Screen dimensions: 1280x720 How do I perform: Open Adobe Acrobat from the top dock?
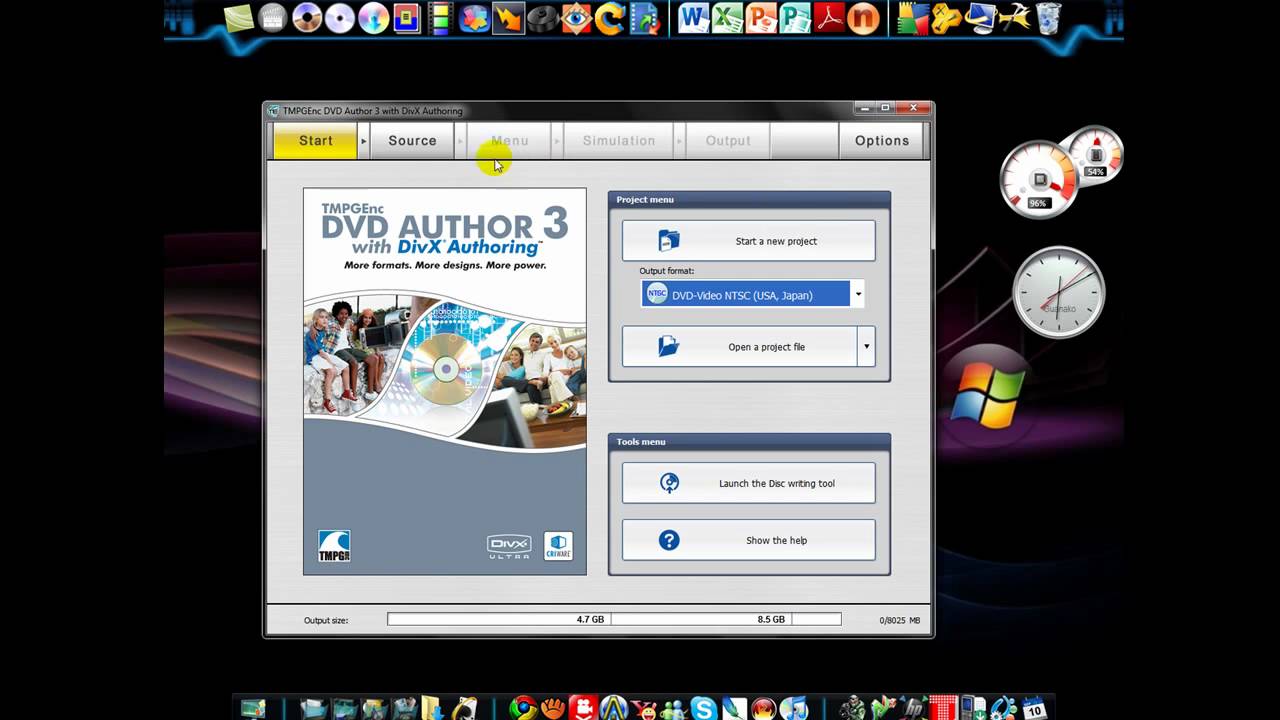click(829, 18)
